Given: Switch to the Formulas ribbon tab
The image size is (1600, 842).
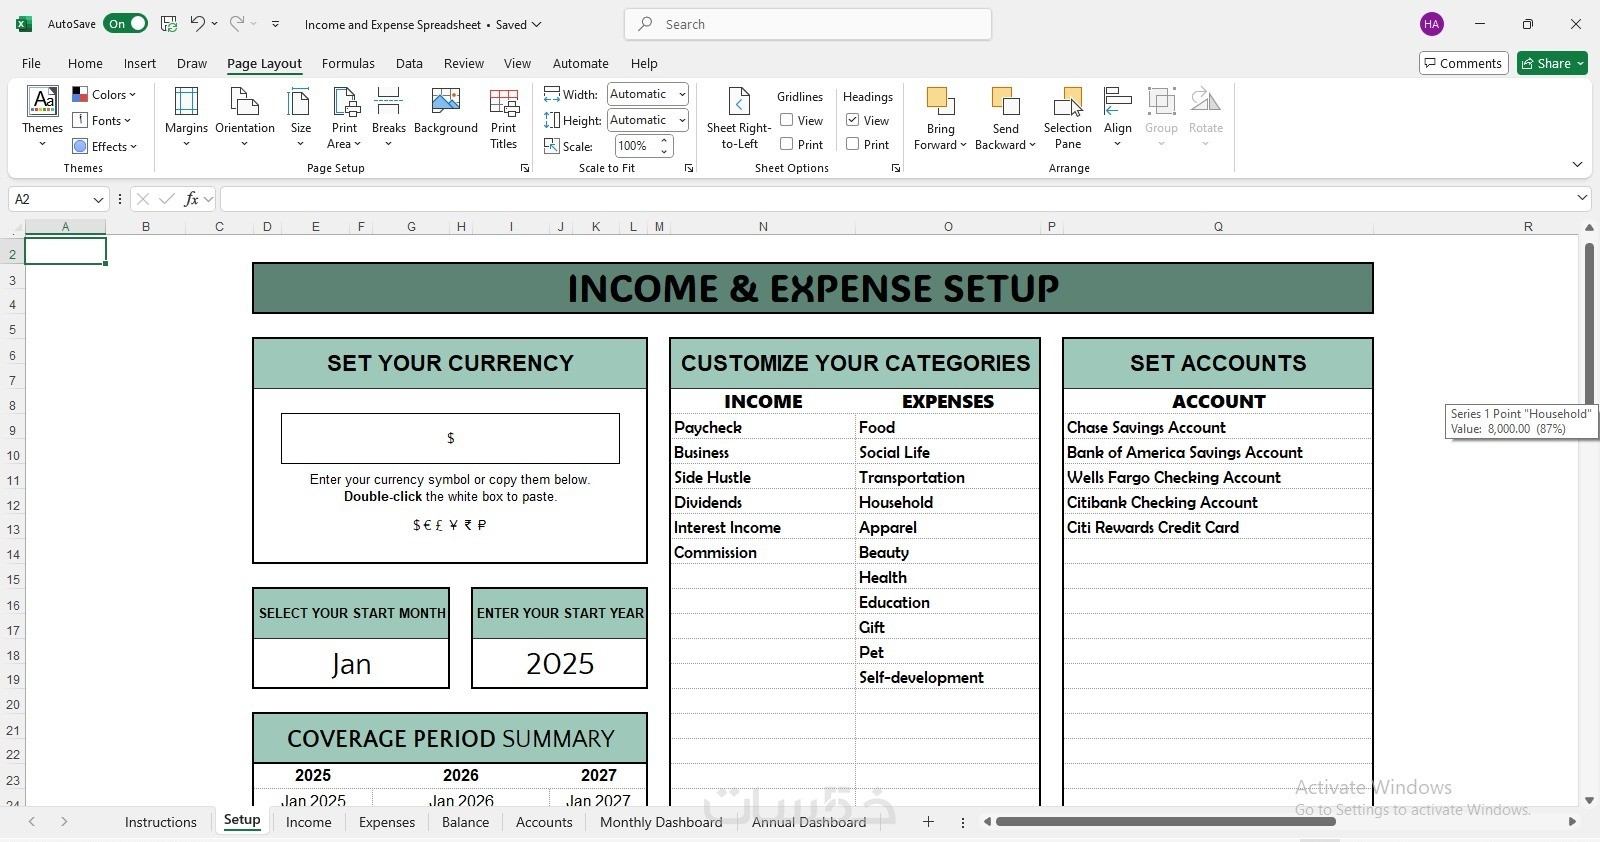Looking at the screenshot, I should pyautogui.click(x=348, y=63).
